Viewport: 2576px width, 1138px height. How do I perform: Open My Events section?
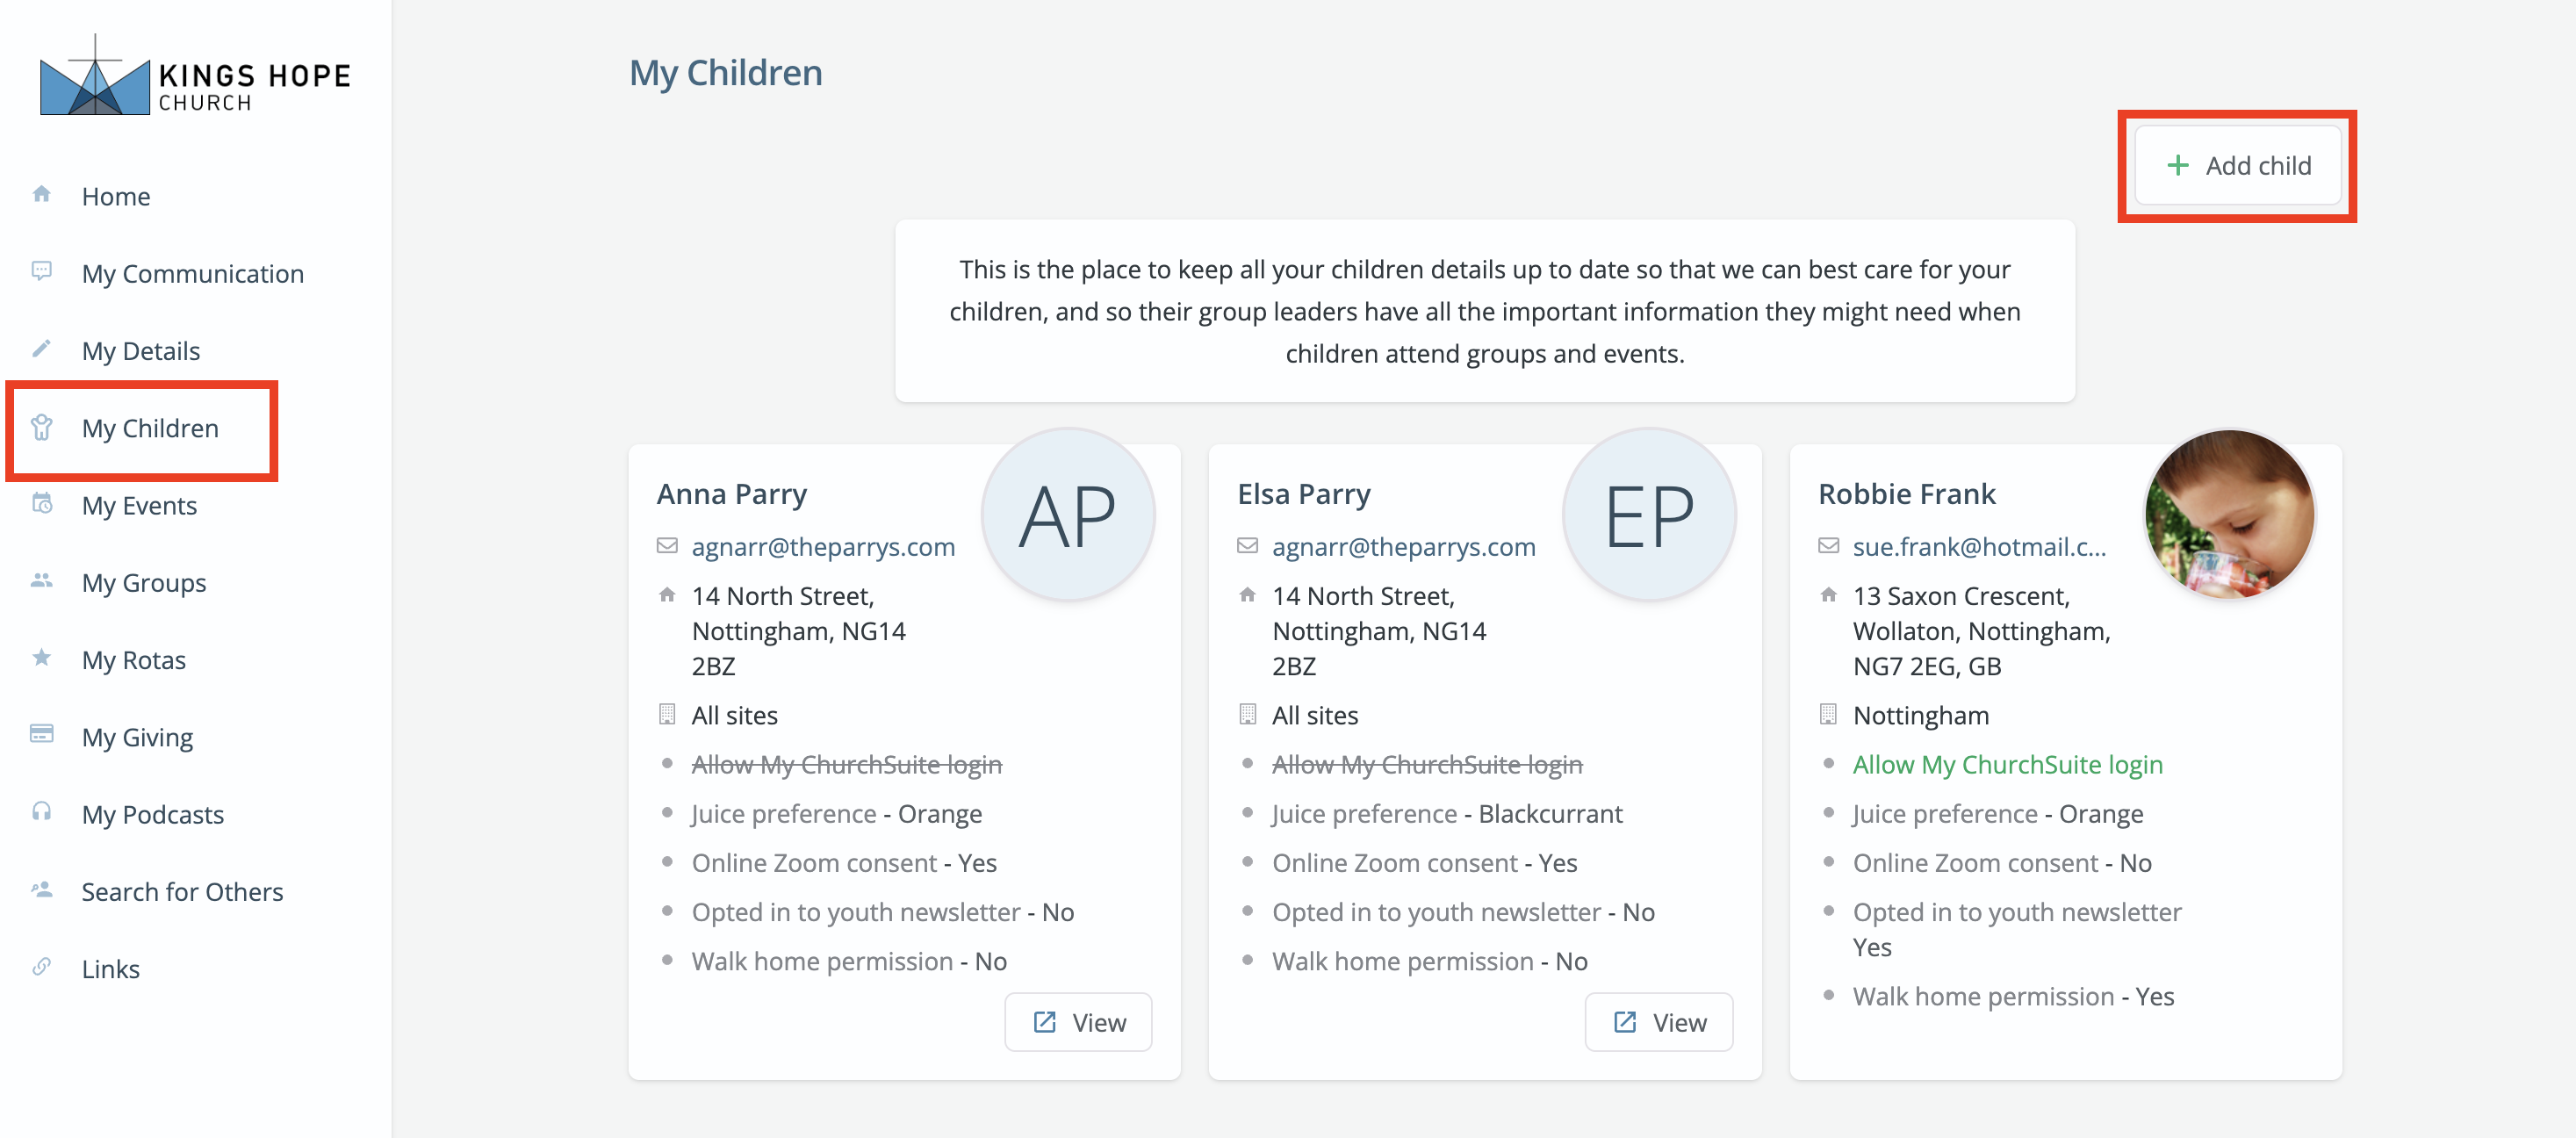point(139,505)
